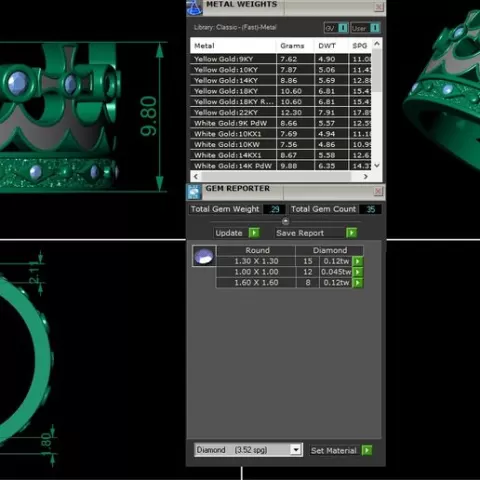Click right arrow of horizontal scrollbar
480x480 pixels.
point(366,176)
